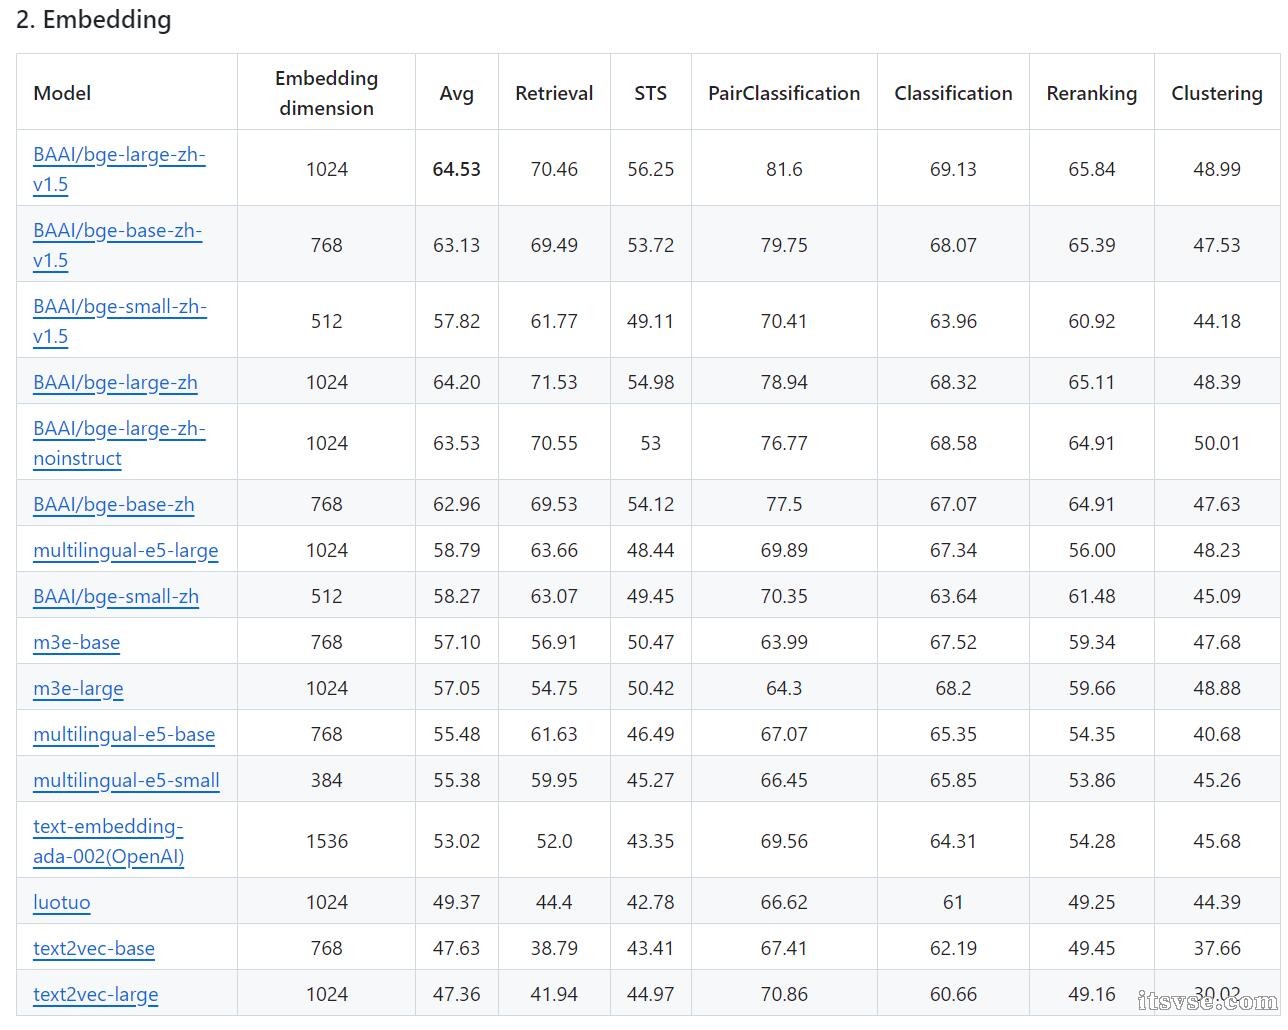Screen dimensions: 1288x1030
Task: Select Avg value 62.96
Action: tap(457, 504)
